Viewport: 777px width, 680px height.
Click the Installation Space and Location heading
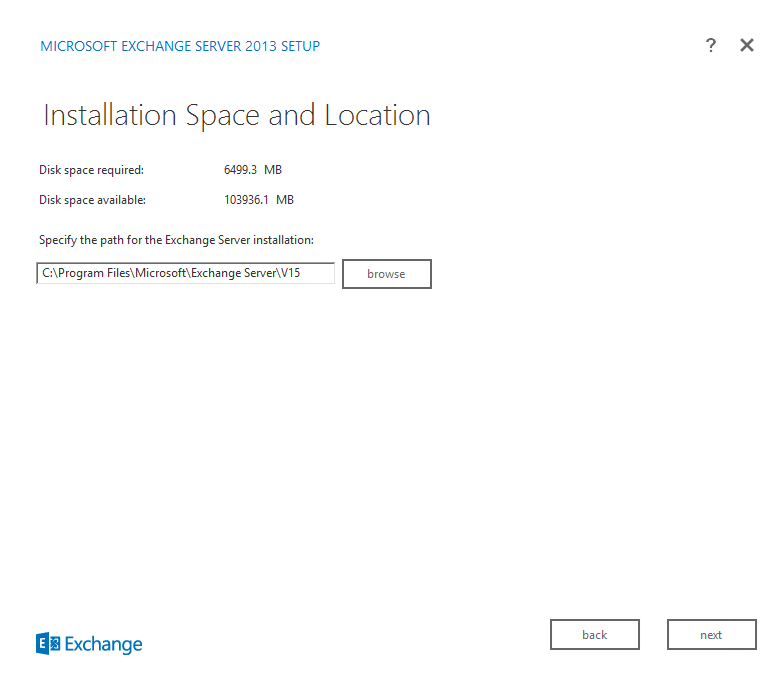[237, 115]
